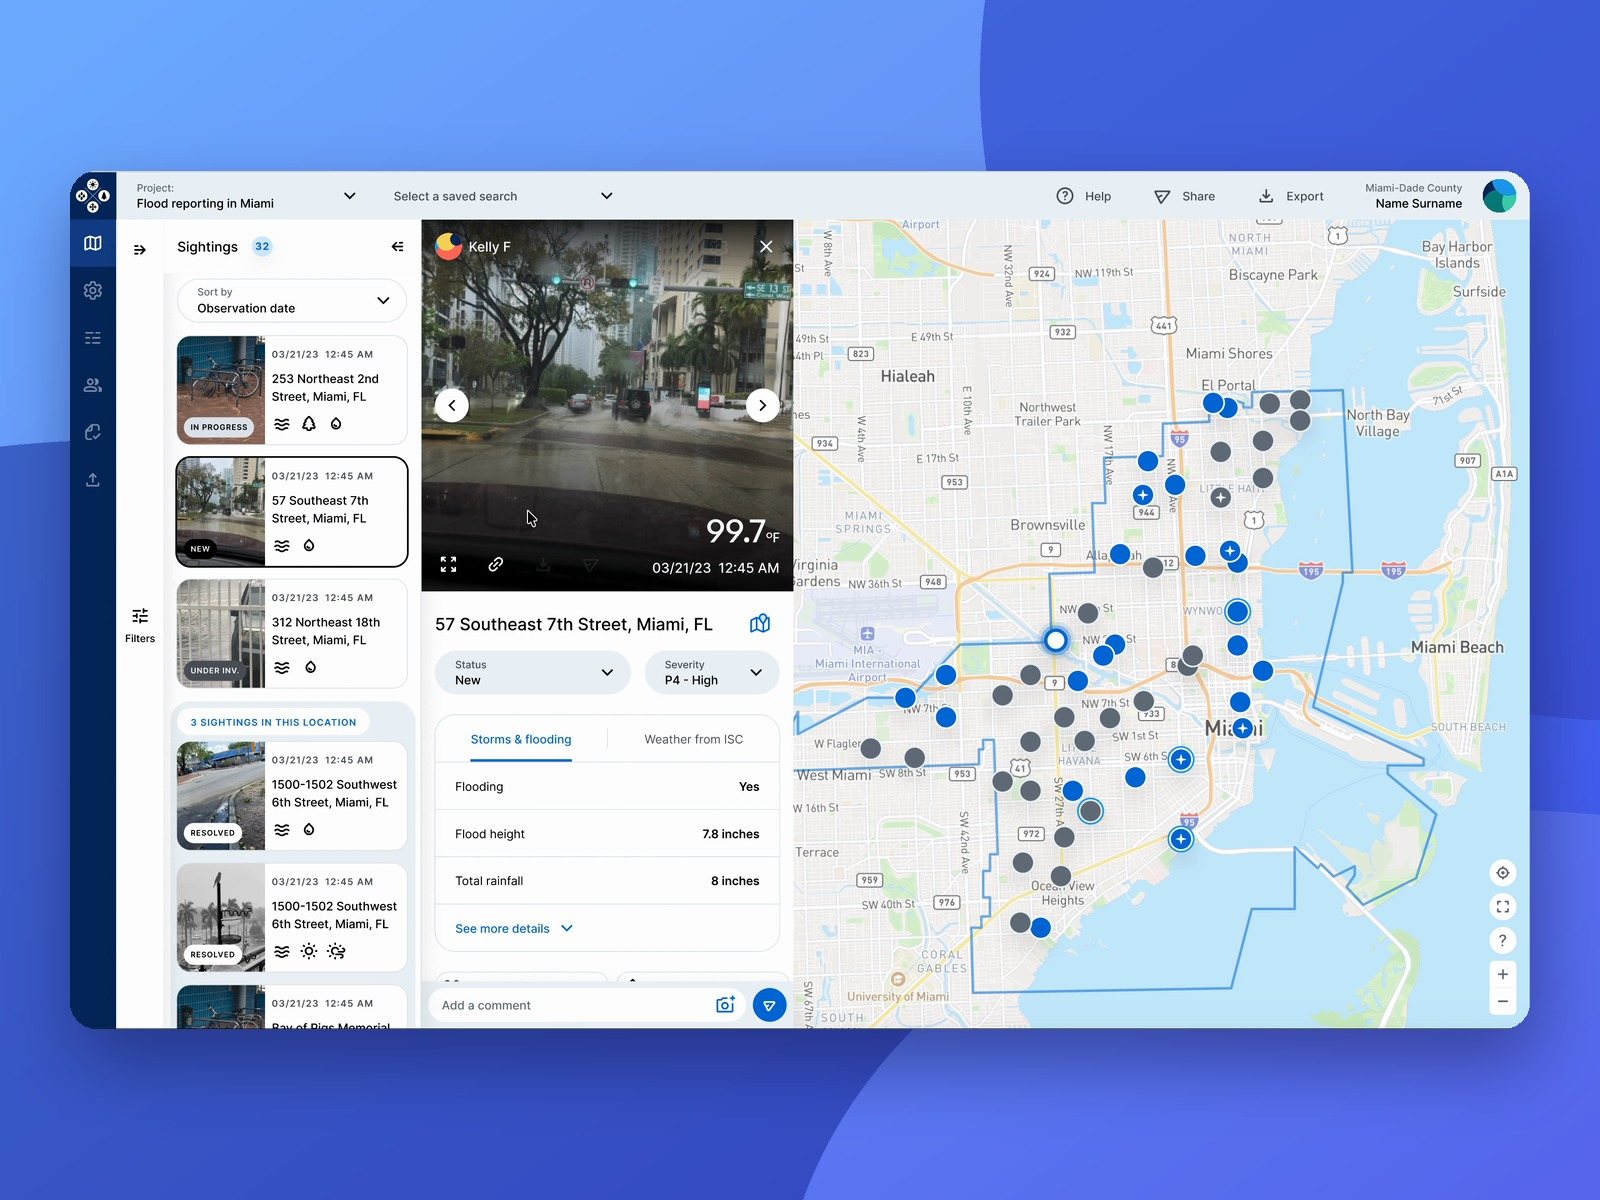Show sighting address on map icon
The width and height of the screenshot is (1600, 1200).
coord(760,624)
